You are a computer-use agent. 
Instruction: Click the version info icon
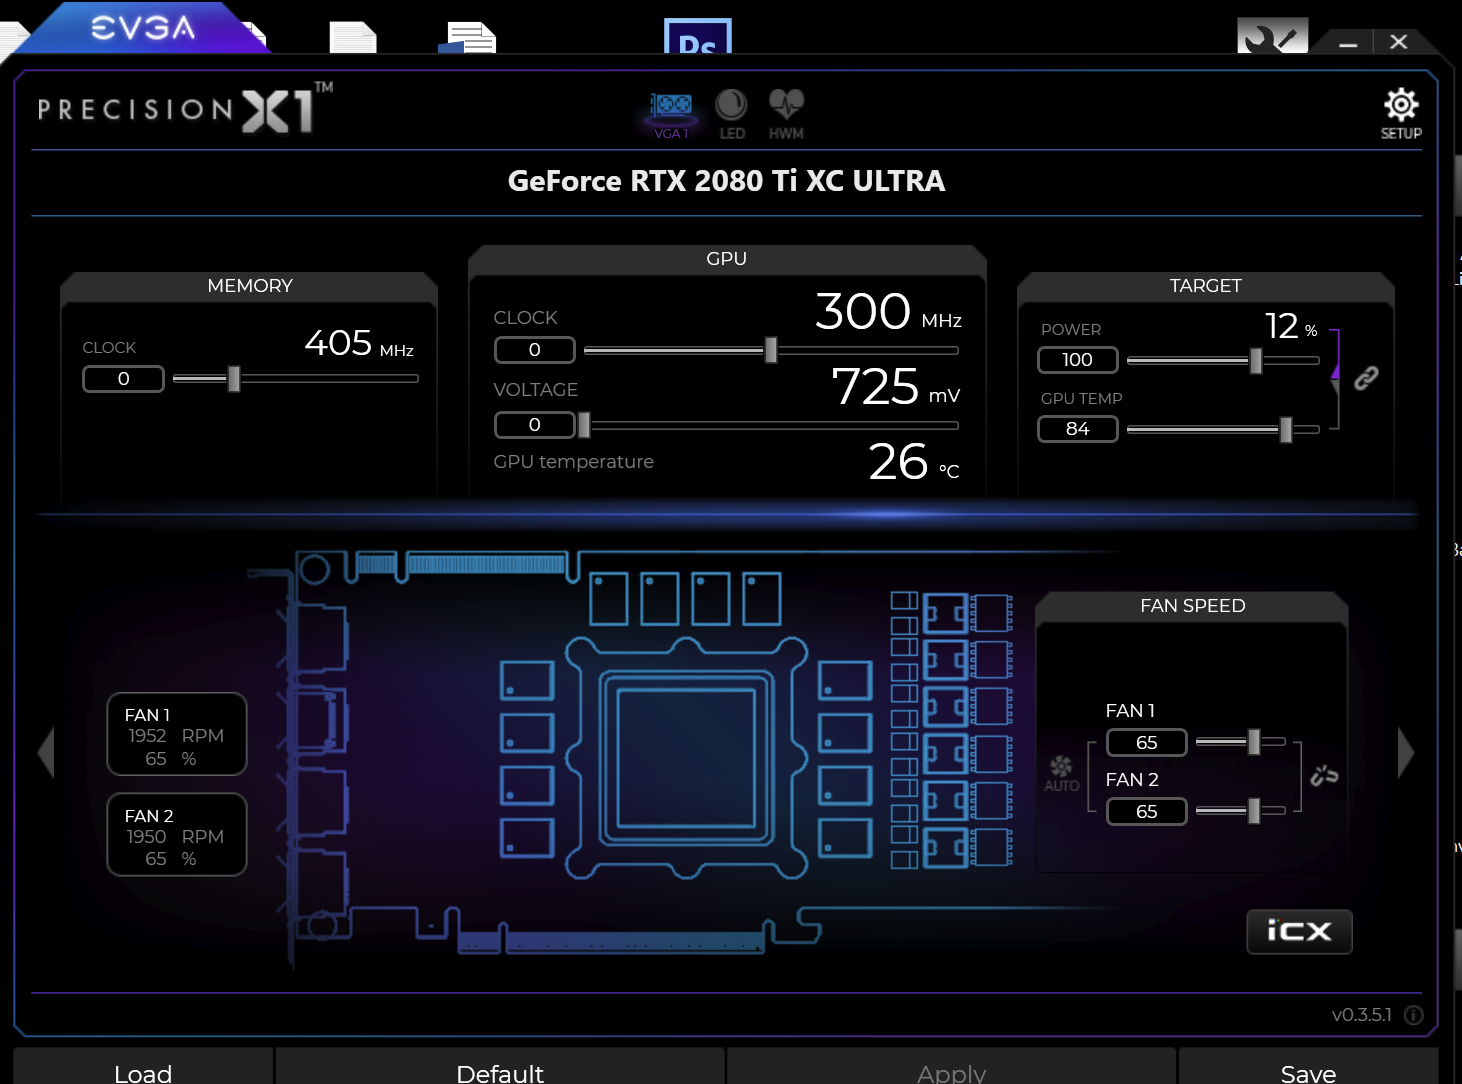(x=1414, y=1015)
